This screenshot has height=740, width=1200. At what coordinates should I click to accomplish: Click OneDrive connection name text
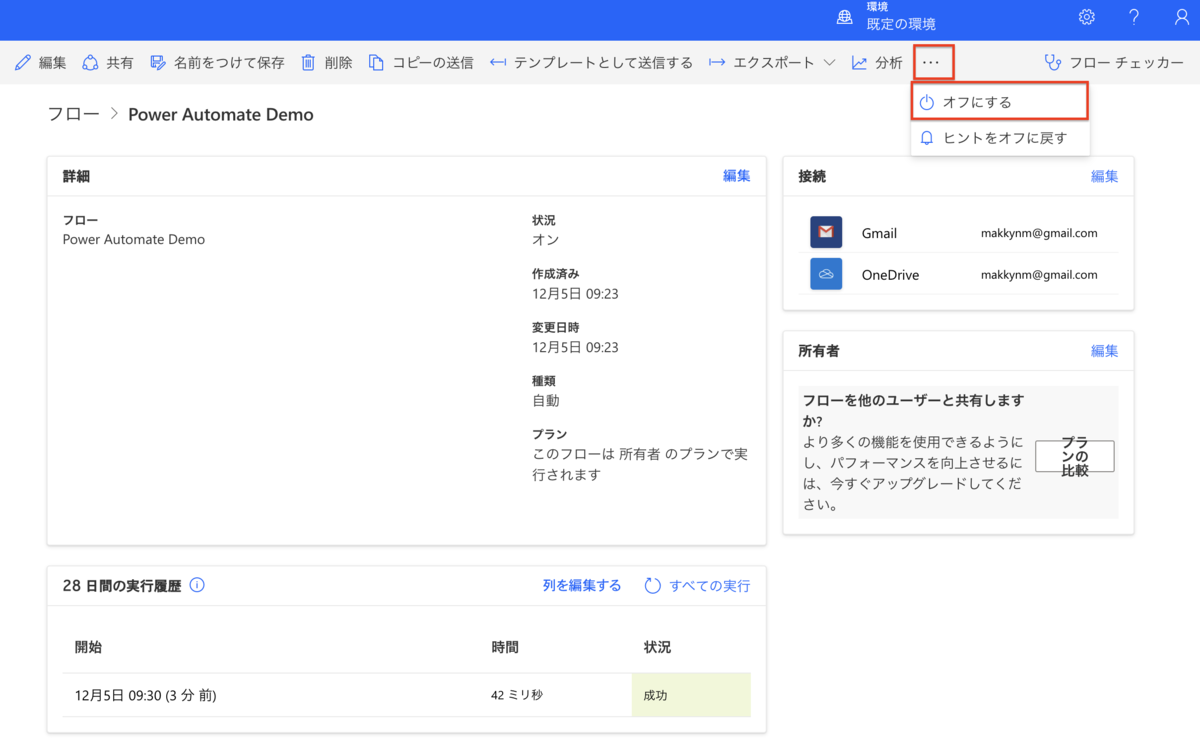(890, 275)
